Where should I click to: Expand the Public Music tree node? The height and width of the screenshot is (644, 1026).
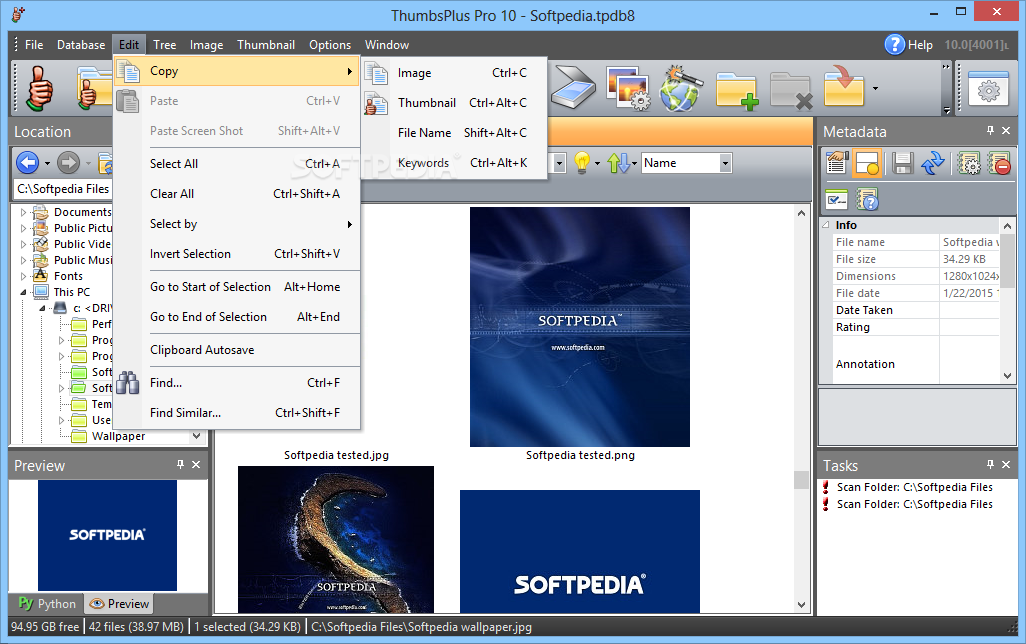click(x=24, y=260)
